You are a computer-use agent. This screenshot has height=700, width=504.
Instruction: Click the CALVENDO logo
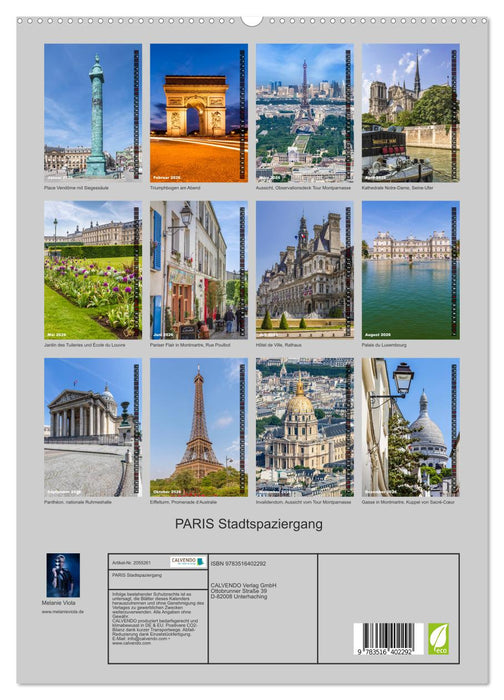pyautogui.click(x=187, y=562)
